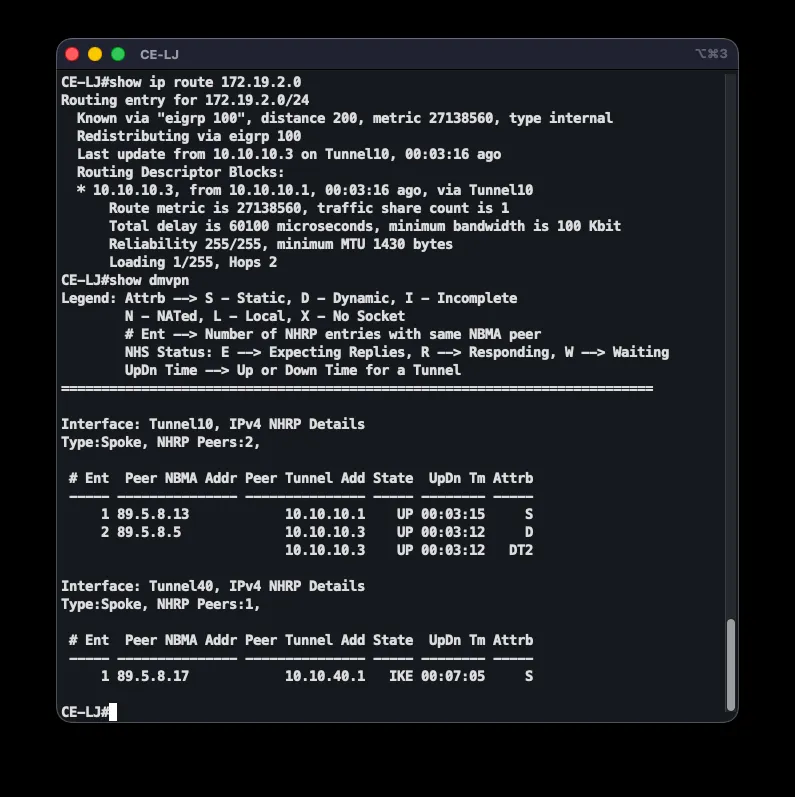Viewport: 795px width, 797px height.
Task: Click 'show ip route 172.19.2.0' command text
Action: click(205, 82)
